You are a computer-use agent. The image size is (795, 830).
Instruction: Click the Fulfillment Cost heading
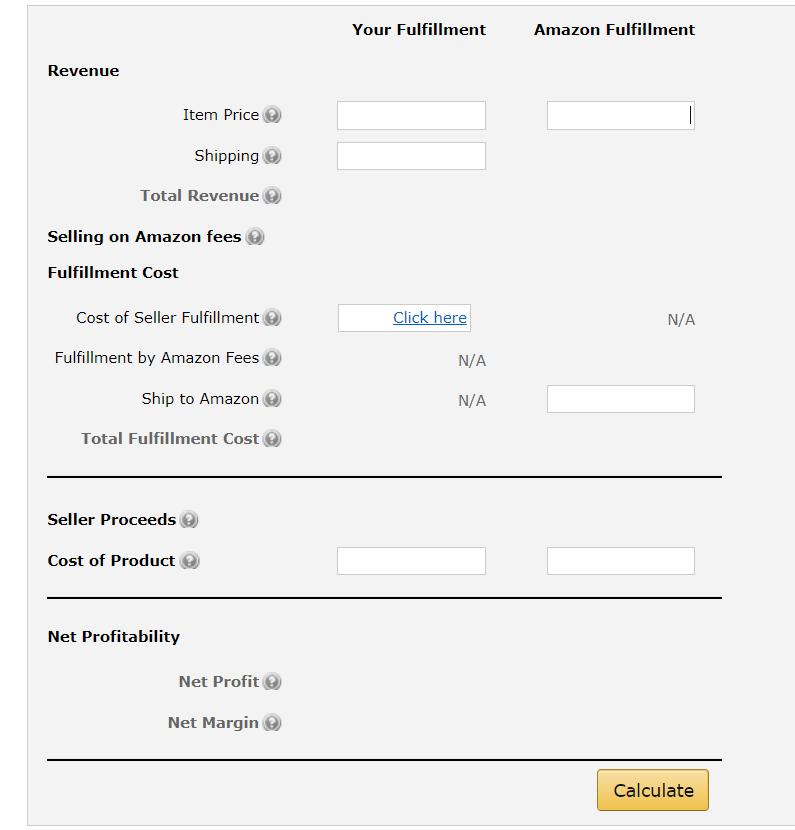tap(113, 273)
